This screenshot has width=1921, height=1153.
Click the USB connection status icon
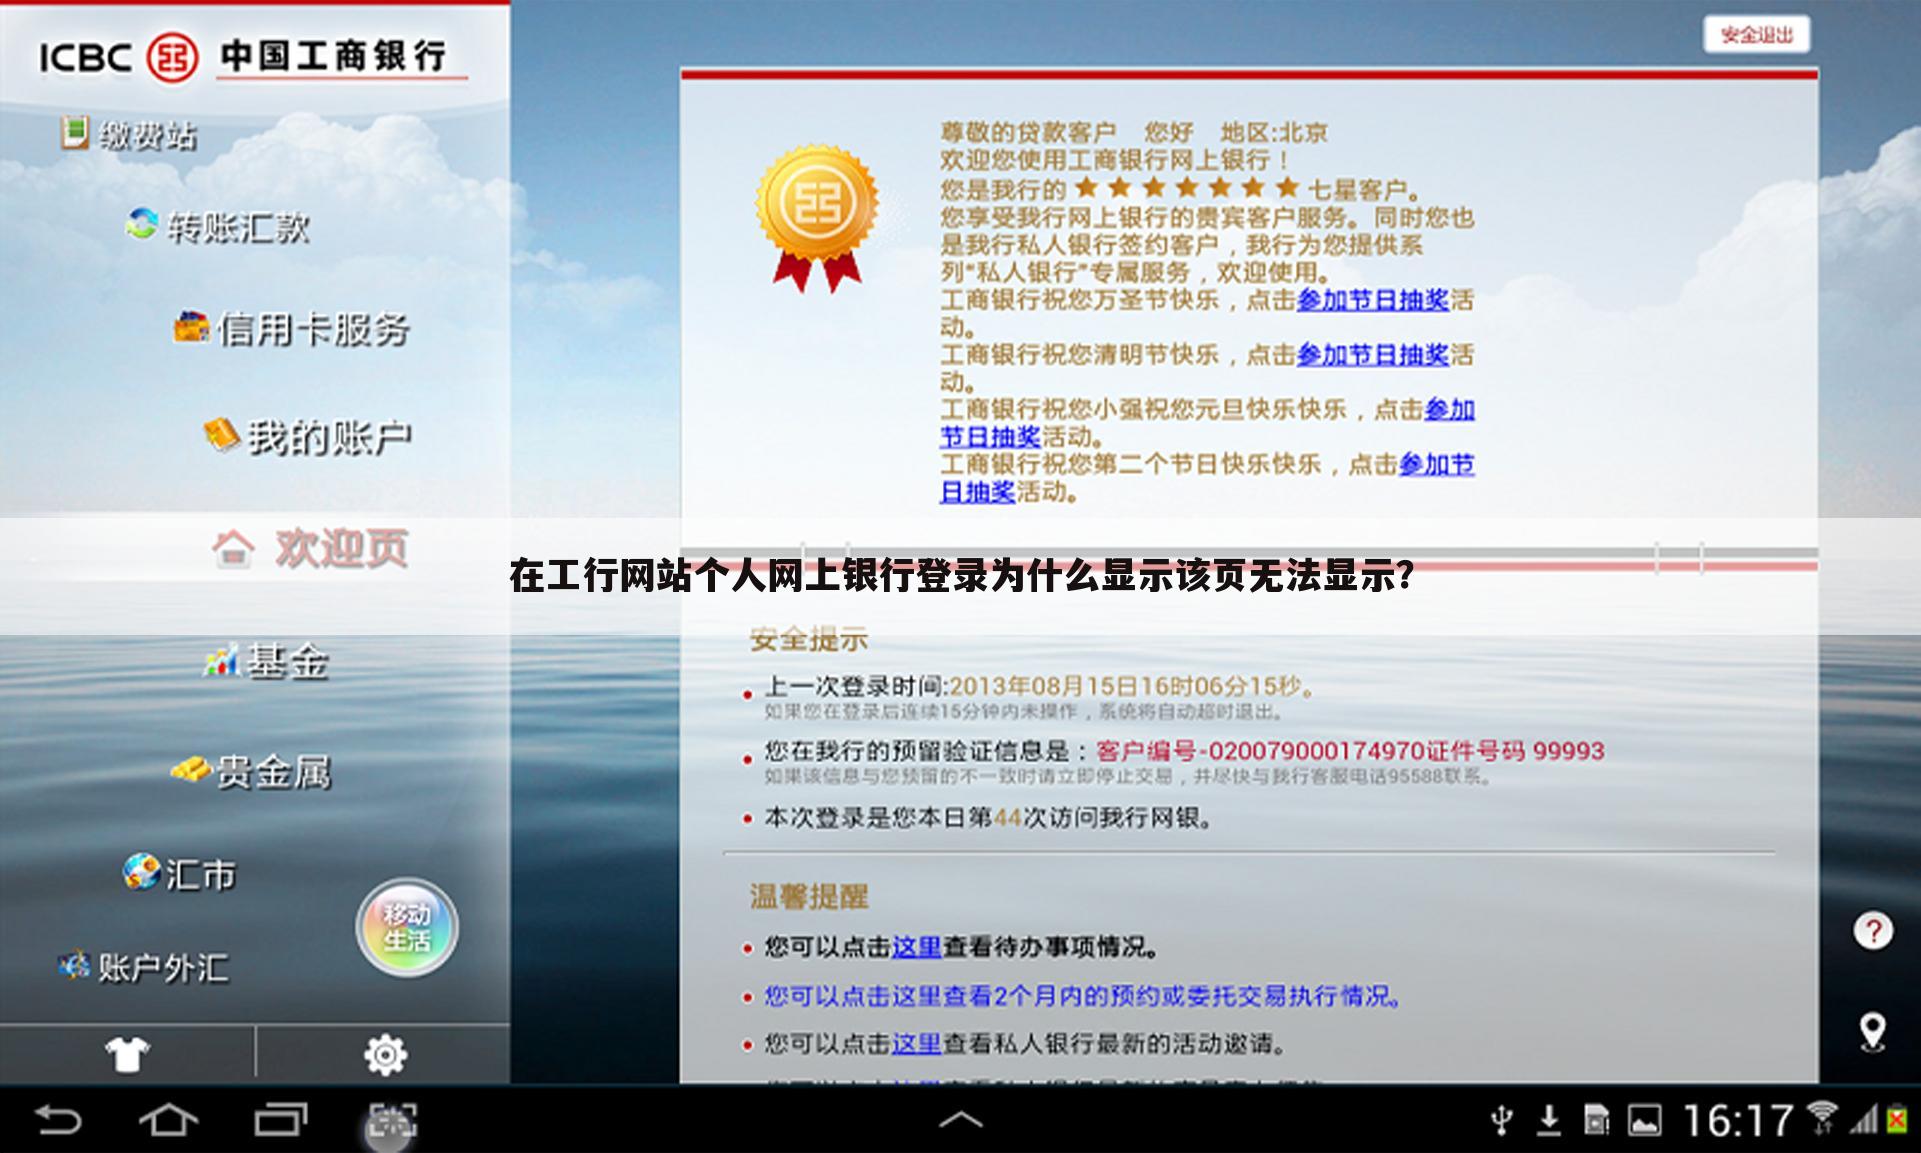point(1502,1120)
